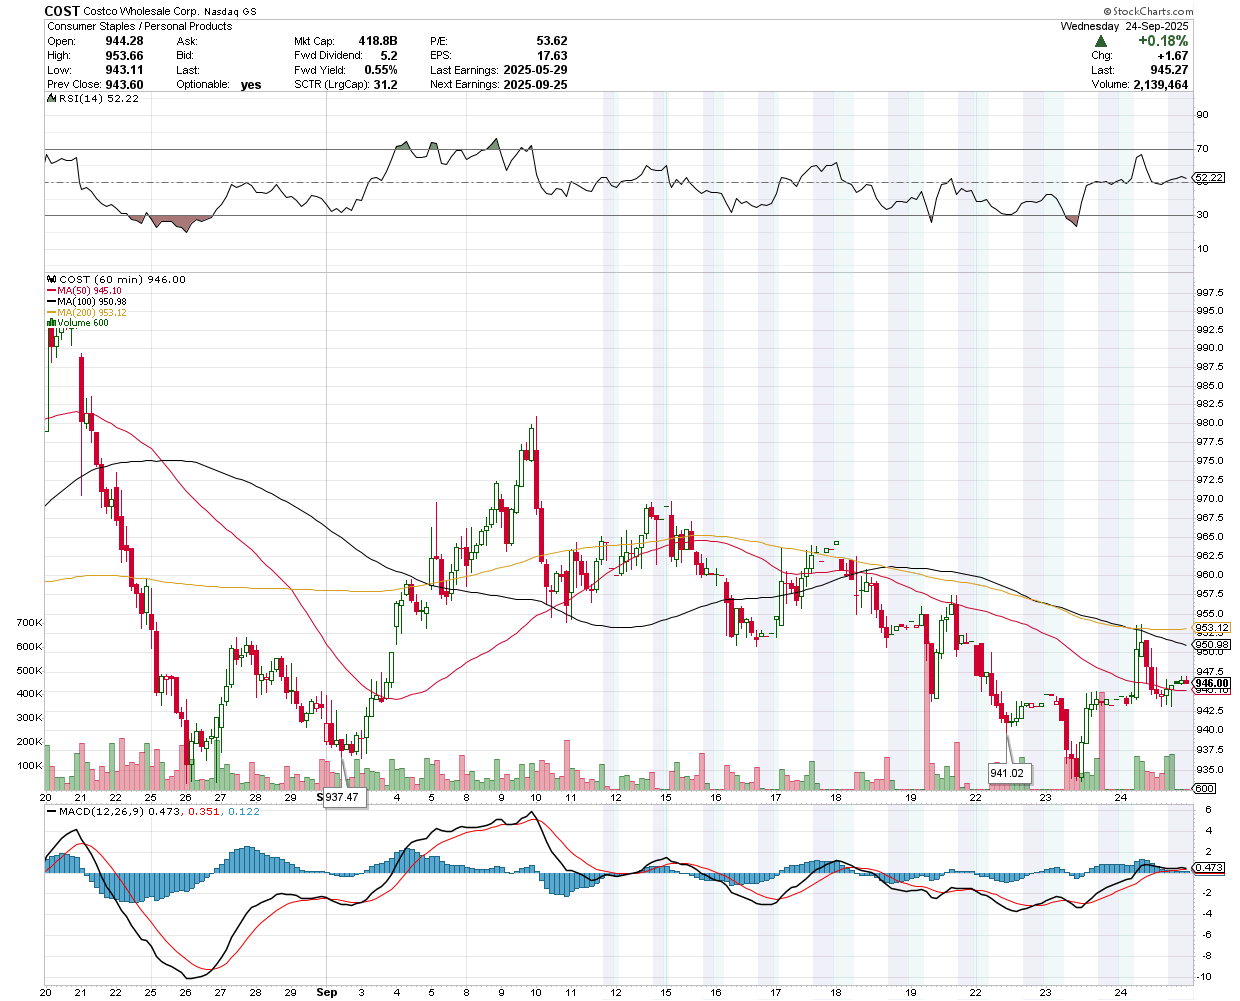The image size is (1240, 1001).
Task: Click the volume bars icon beside Volume 600
Action: [52, 323]
